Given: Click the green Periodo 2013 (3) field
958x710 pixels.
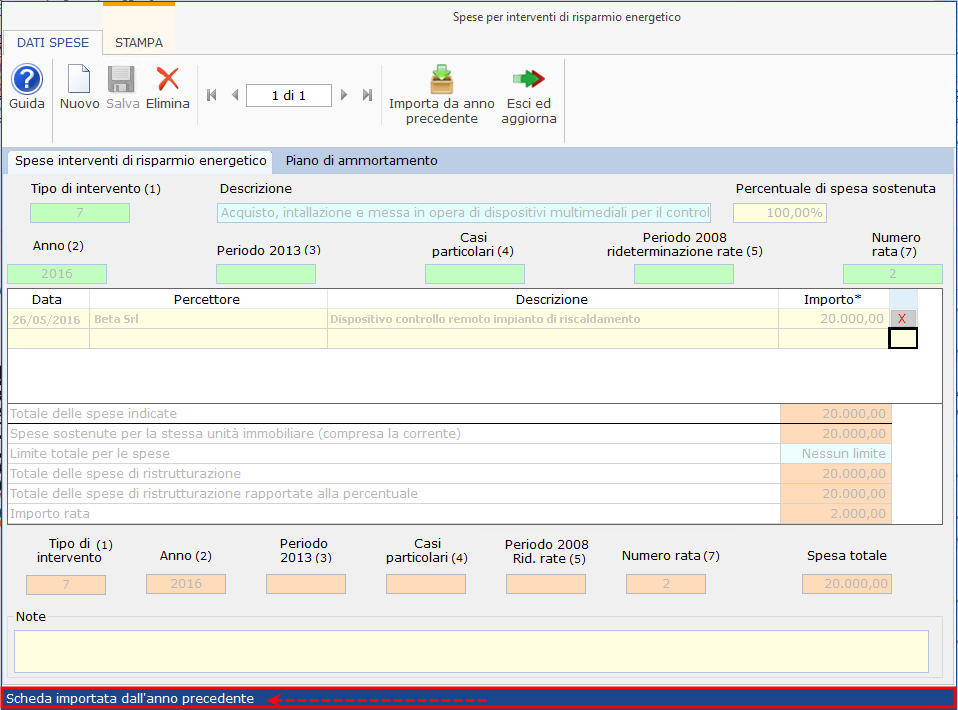Looking at the screenshot, I should coord(266,274).
